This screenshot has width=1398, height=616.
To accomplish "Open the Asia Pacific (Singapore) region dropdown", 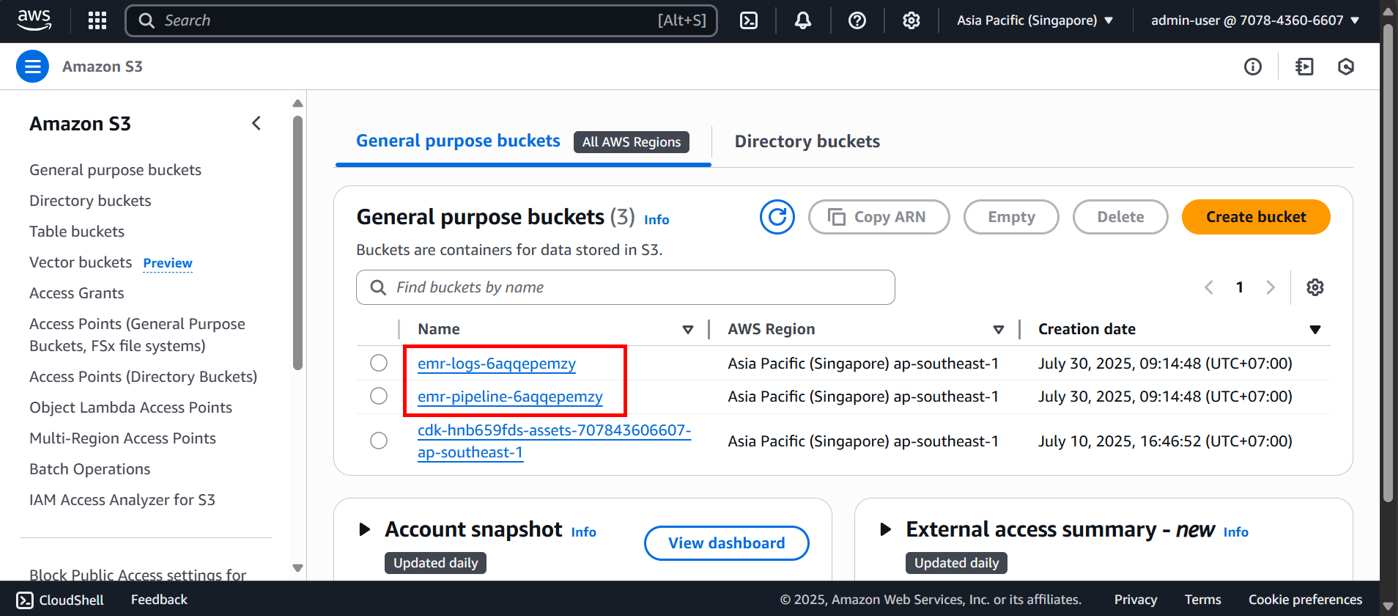I will 1035,20.
